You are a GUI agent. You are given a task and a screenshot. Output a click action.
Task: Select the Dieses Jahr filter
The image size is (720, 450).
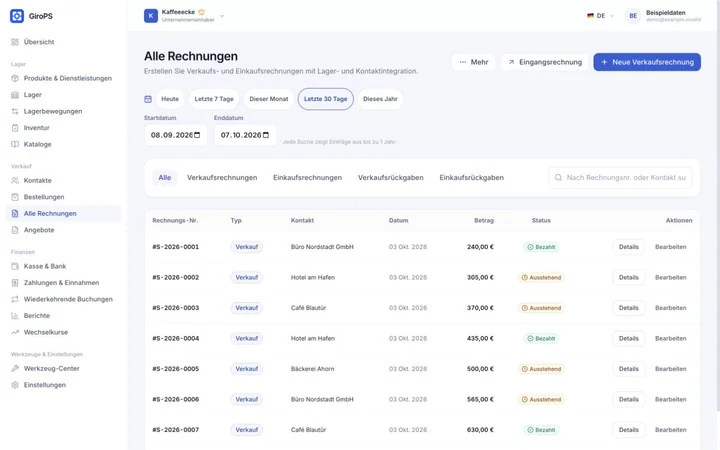[380, 99]
